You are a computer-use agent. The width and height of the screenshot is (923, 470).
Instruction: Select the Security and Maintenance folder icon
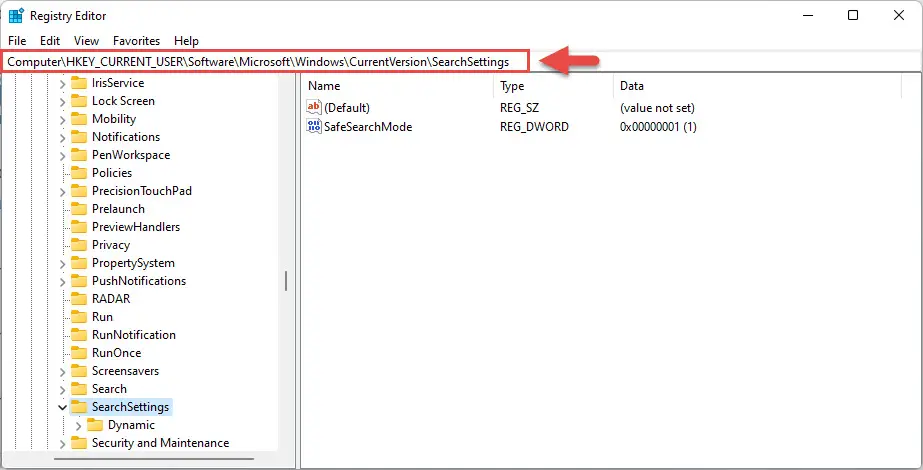click(79, 443)
